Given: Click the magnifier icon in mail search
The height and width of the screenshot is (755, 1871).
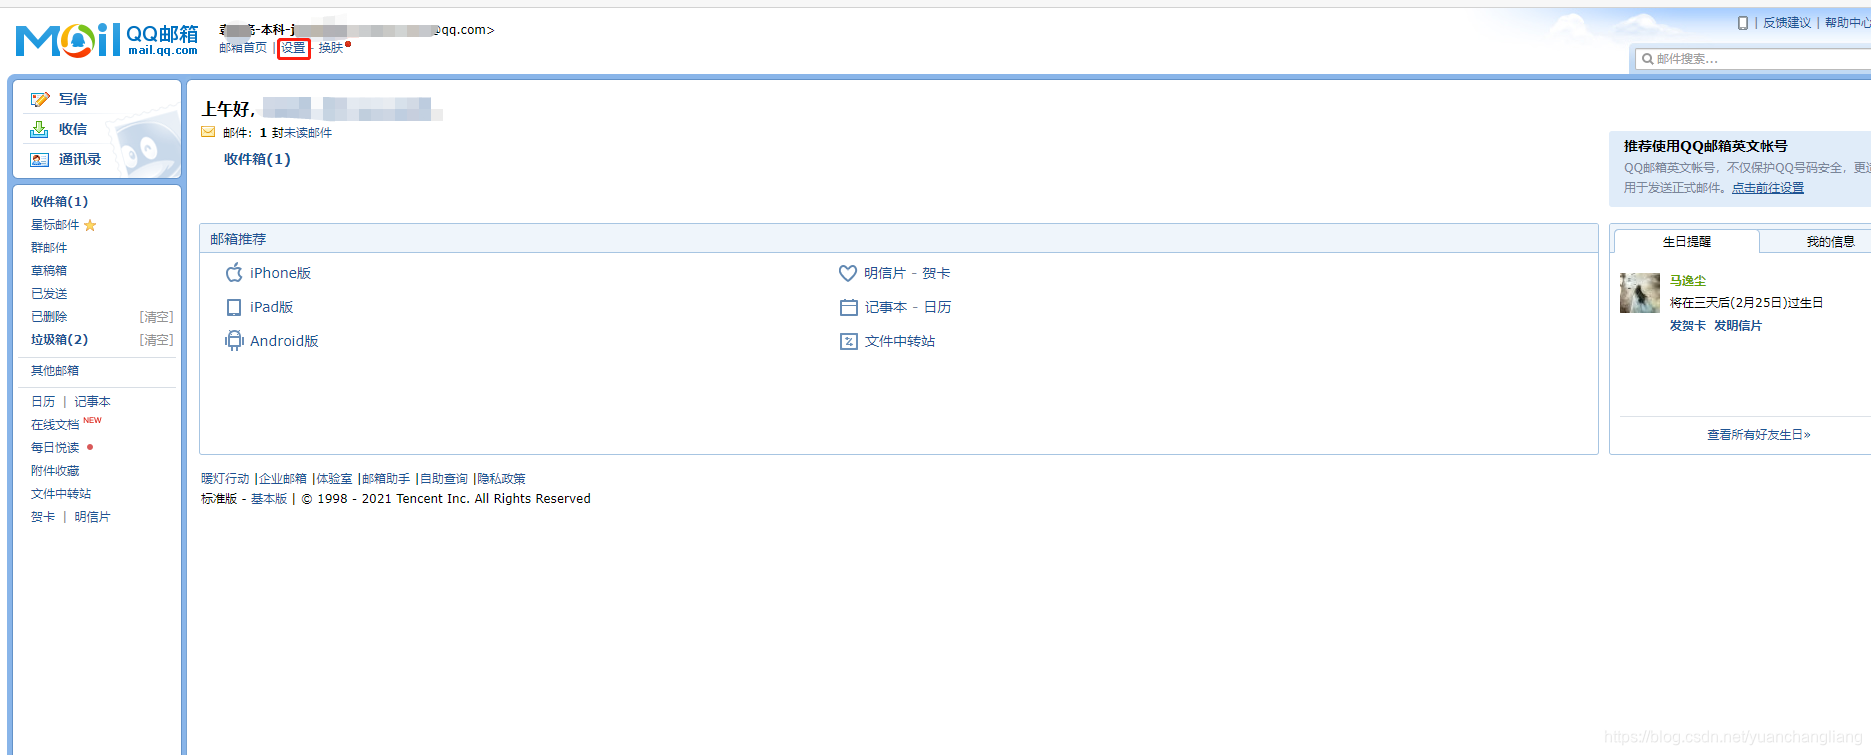Looking at the screenshot, I should 1647,59.
